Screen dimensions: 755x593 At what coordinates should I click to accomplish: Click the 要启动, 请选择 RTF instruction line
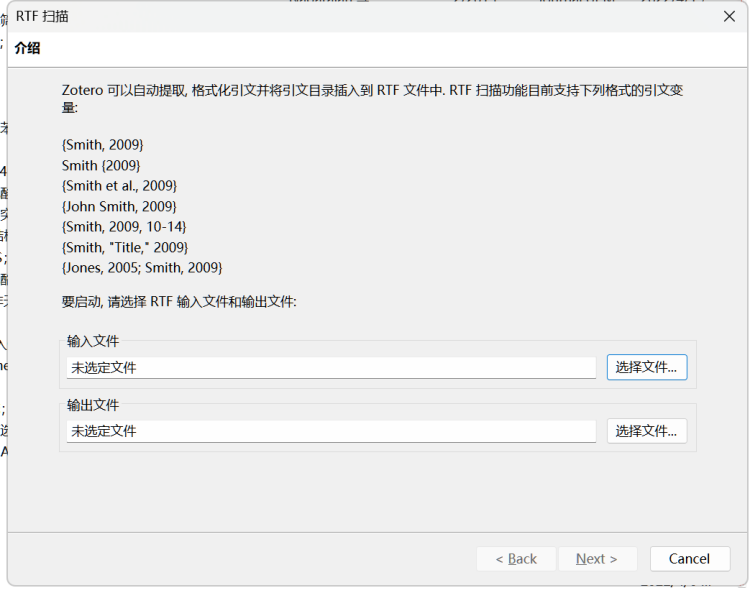[180, 304]
